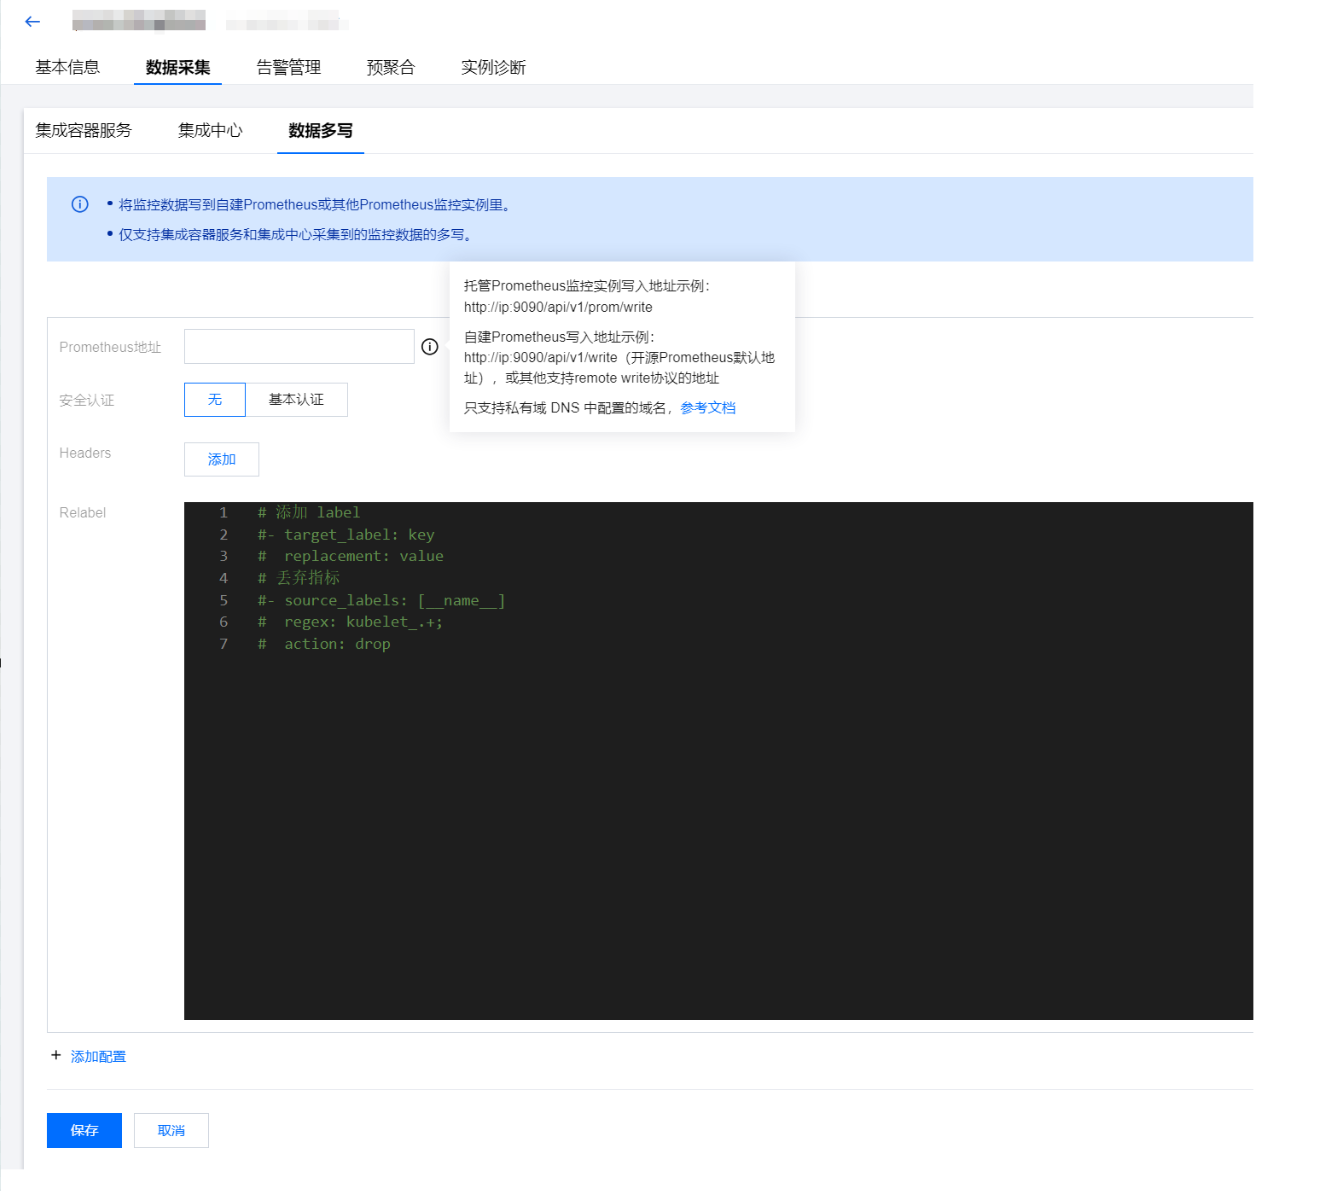Screen dimensions: 1329x1191
Task: Click line '#- target_label: key' in editor
Action: (346, 534)
